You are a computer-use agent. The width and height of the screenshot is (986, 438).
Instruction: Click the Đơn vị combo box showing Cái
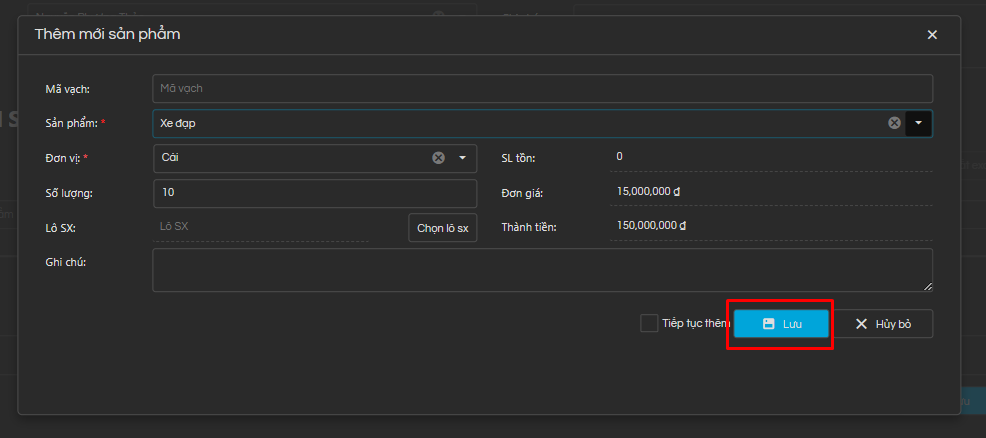click(290, 158)
